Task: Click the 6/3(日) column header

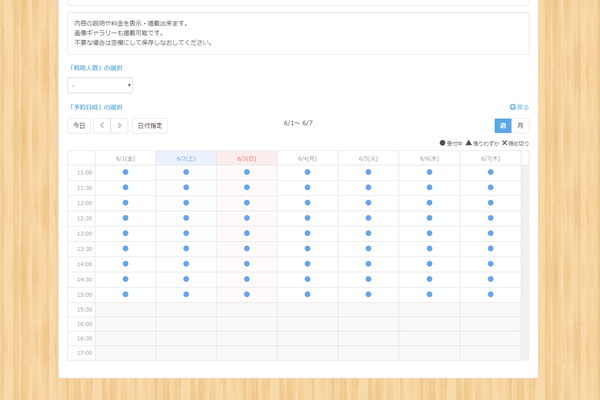Action: click(x=247, y=158)
